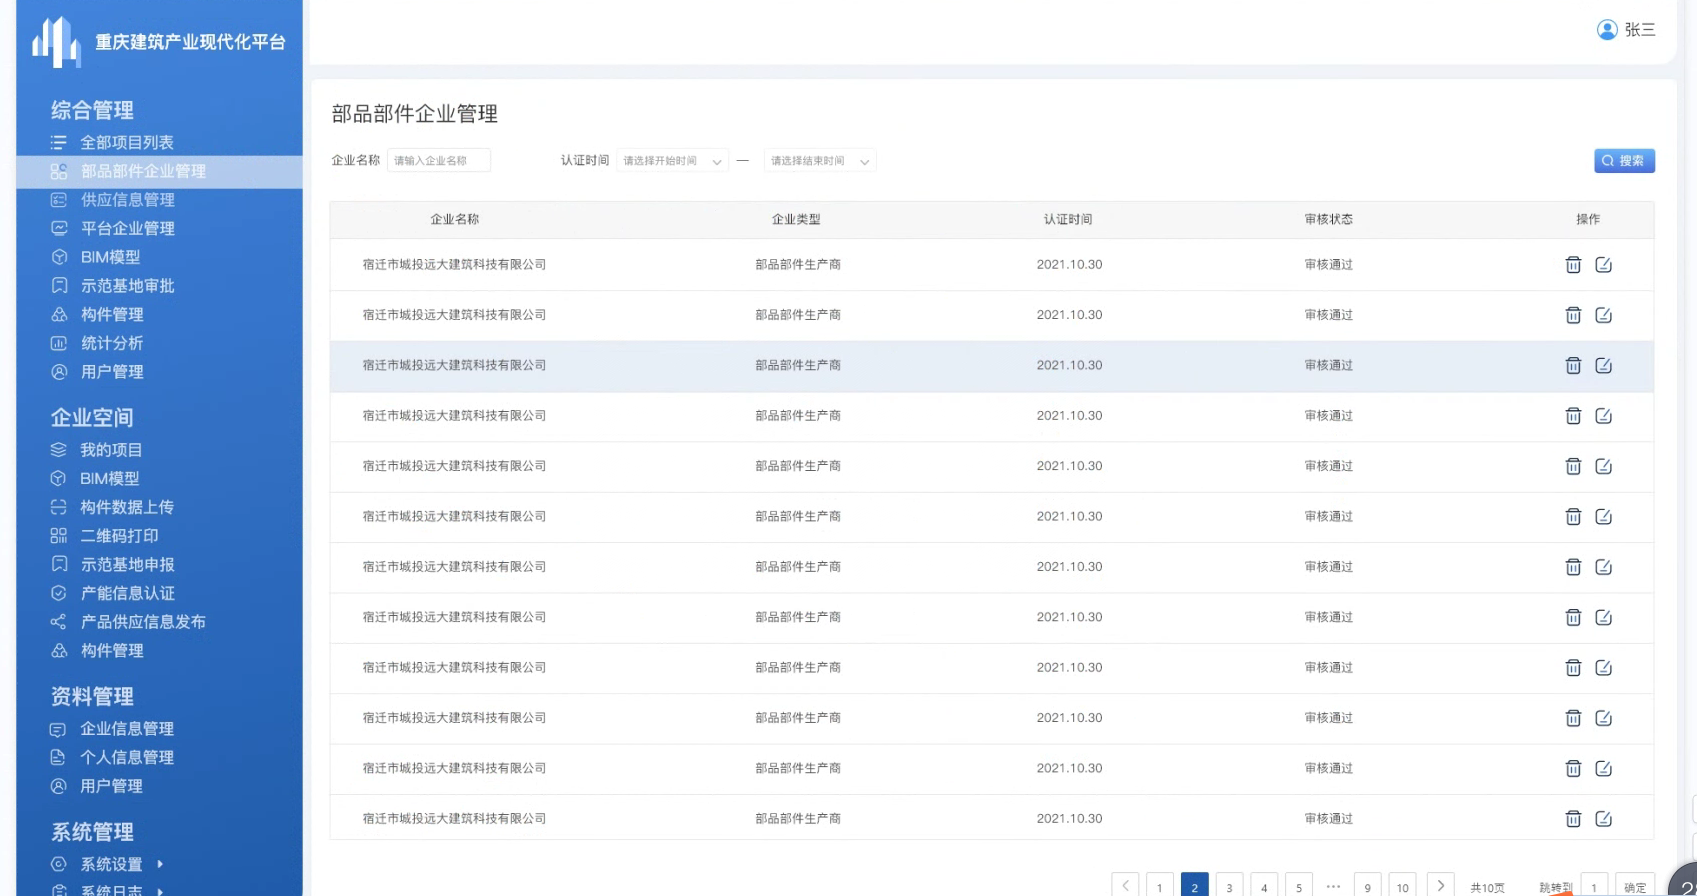This screenshot has width=1697, height=896.
Task: Open 示范基地申报
Action: (127, 565)
